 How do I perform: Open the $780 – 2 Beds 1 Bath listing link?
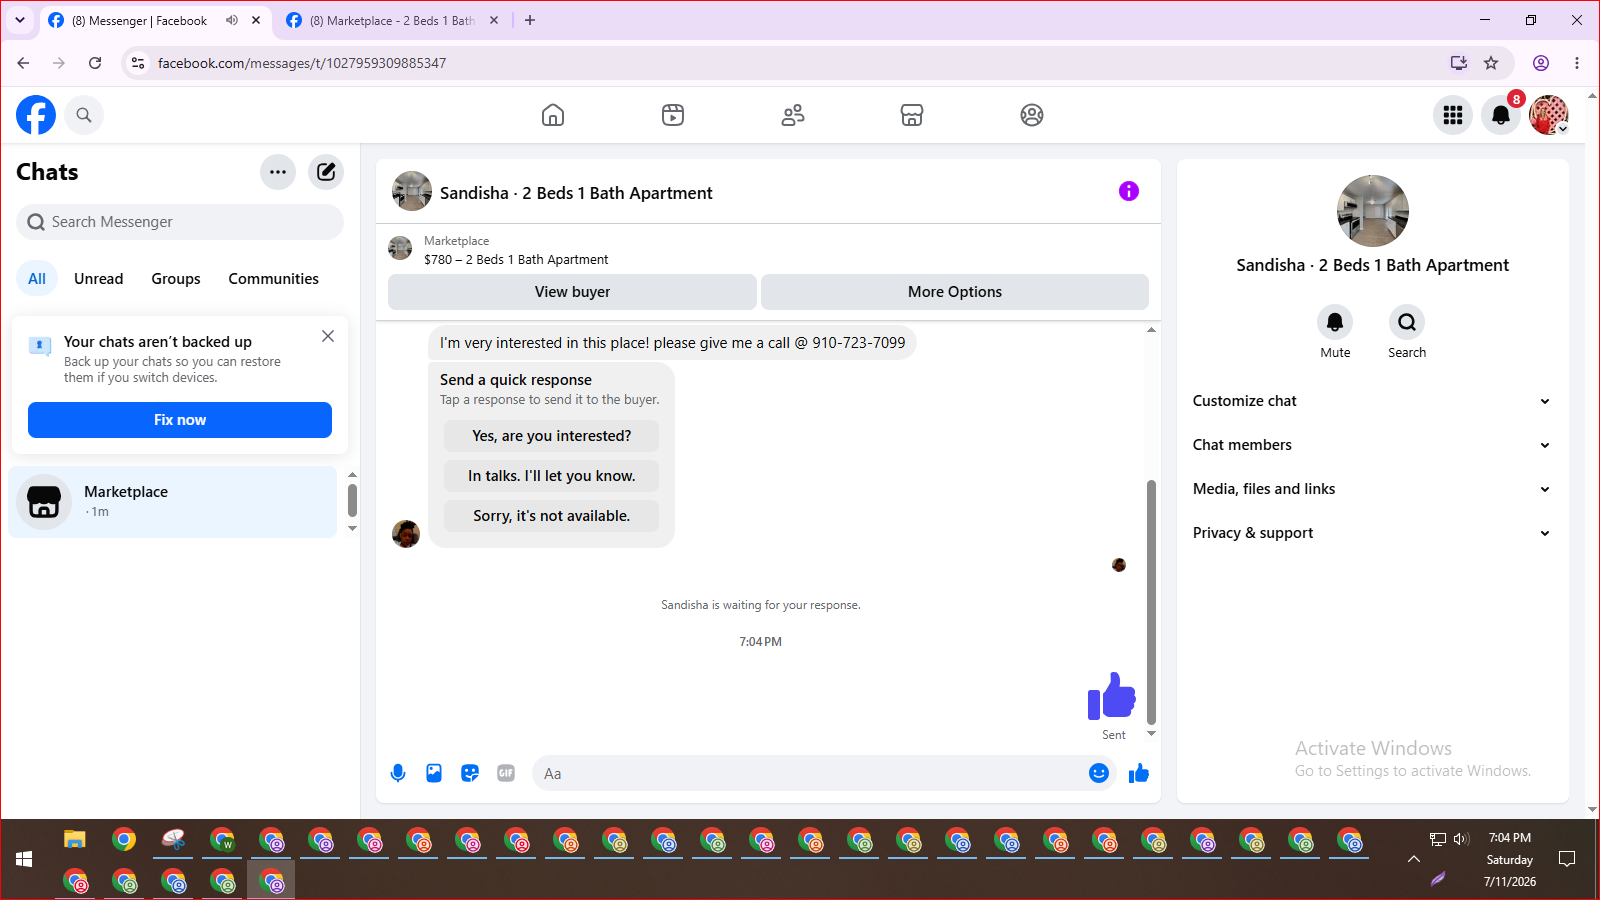[x=516, y=260]
